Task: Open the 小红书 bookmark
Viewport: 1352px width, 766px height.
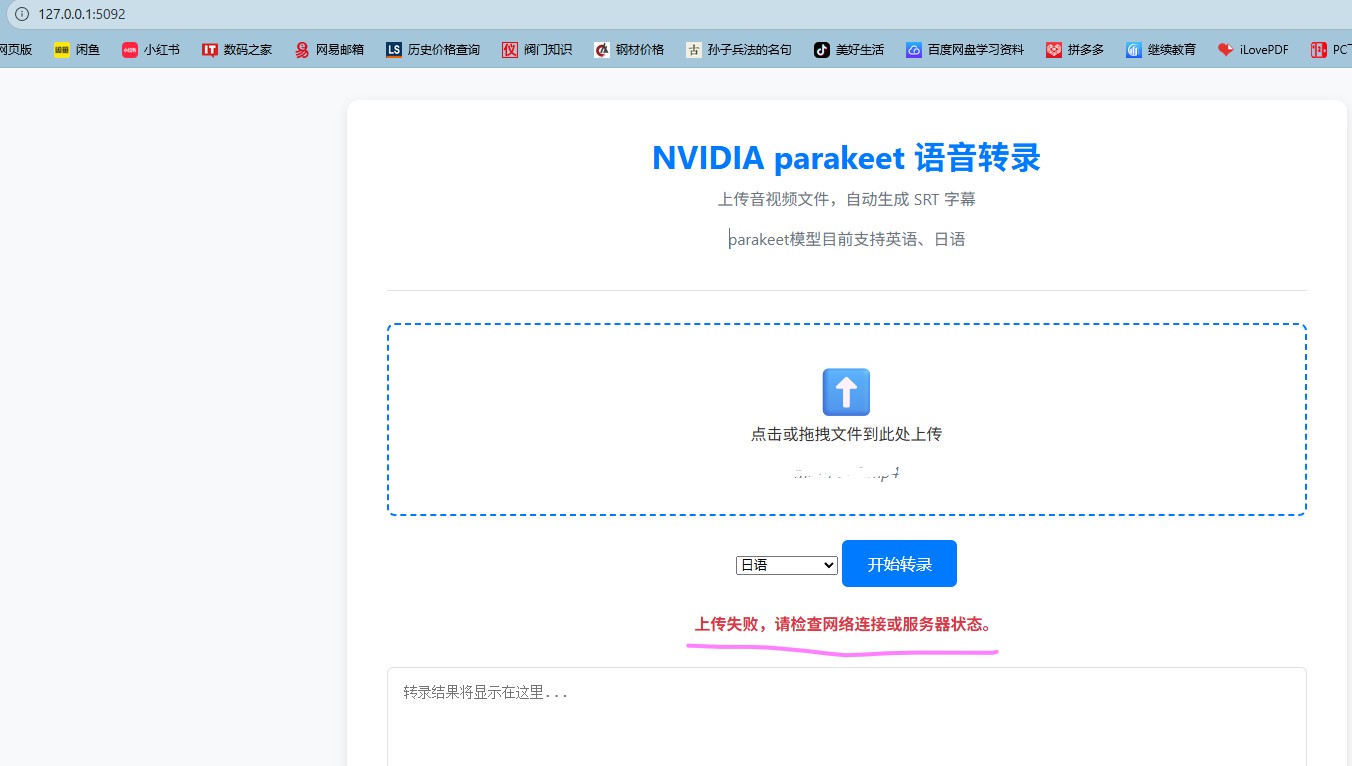Action: pos(151,49)
